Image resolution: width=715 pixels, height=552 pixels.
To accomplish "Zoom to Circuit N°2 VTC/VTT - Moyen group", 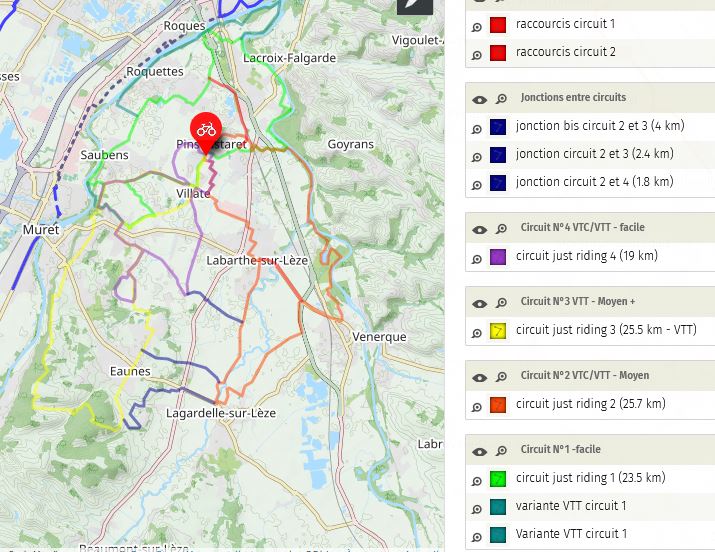I will tap(501, 377).
